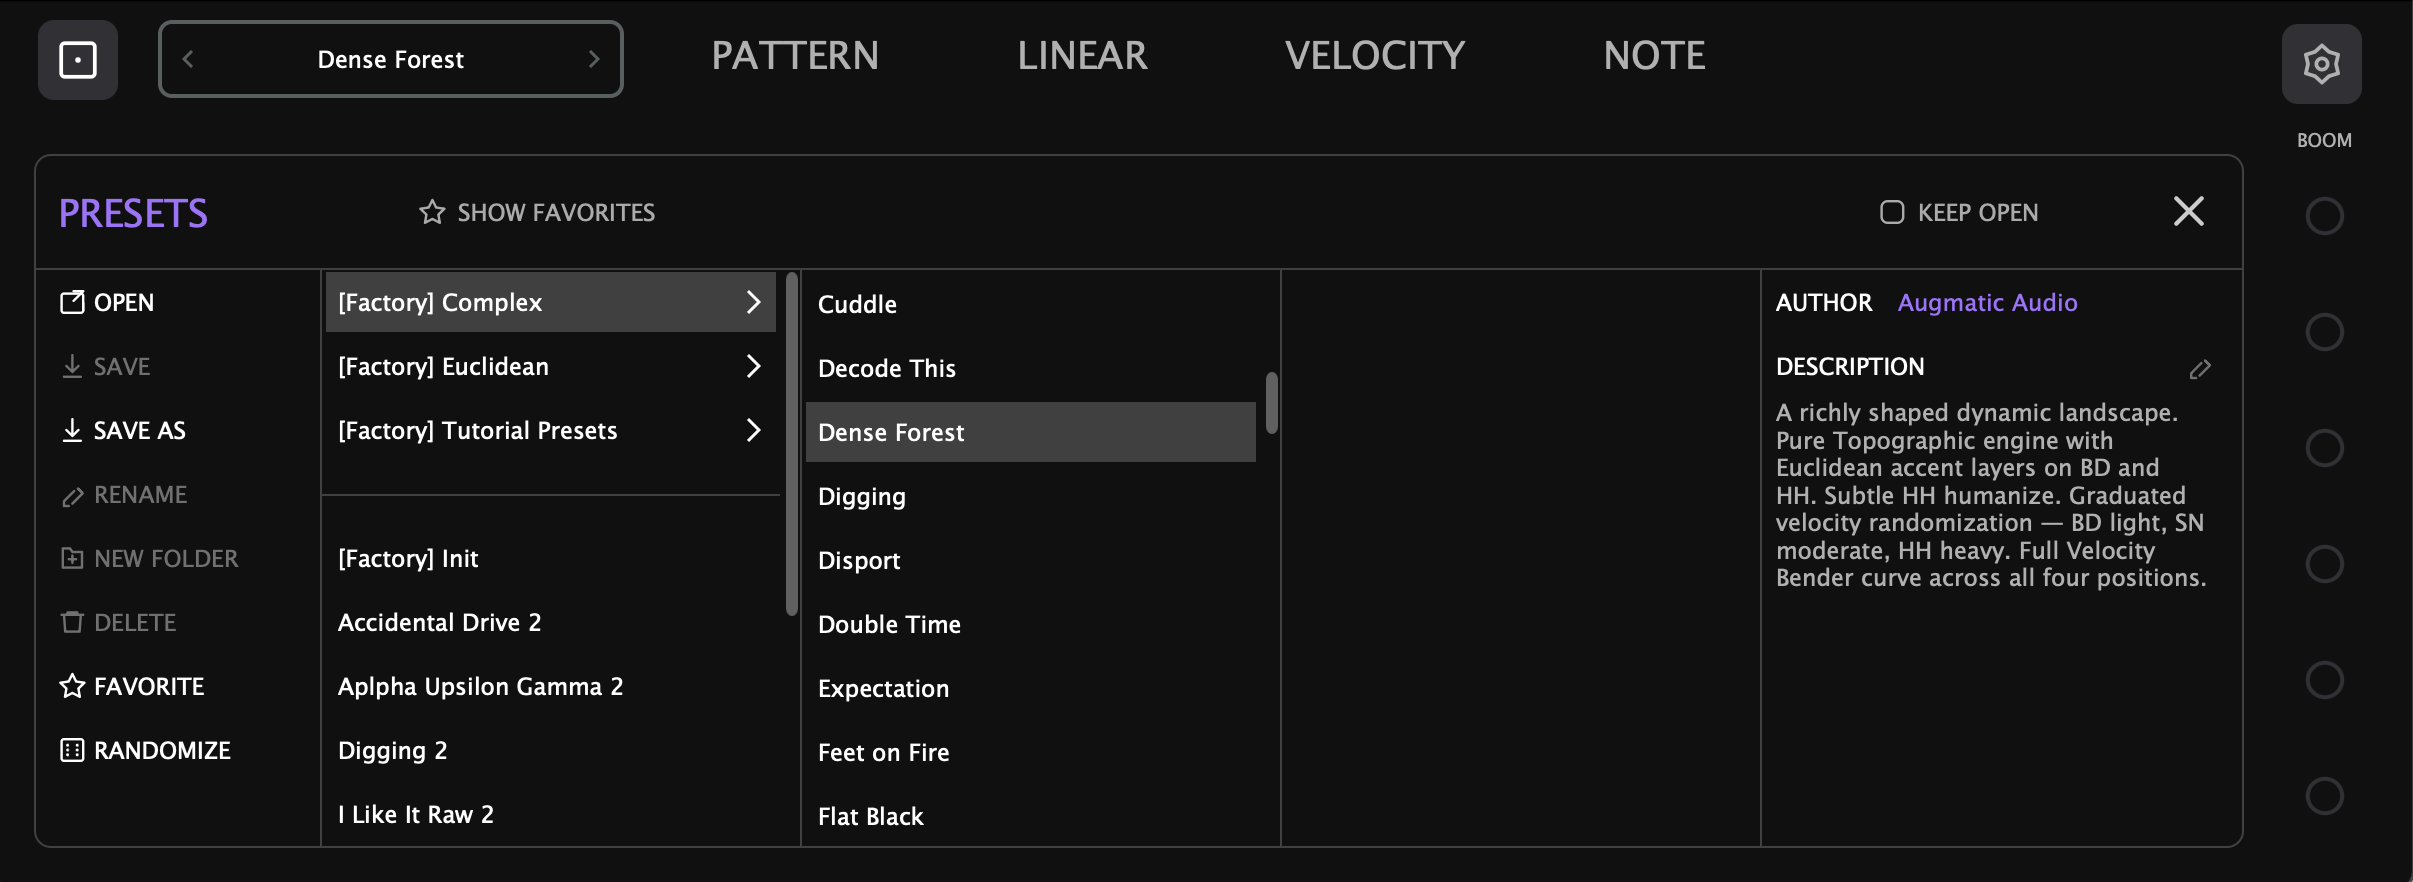
Task: Create a new folder with the New Folder icon
Action: (x=71, y=558)
